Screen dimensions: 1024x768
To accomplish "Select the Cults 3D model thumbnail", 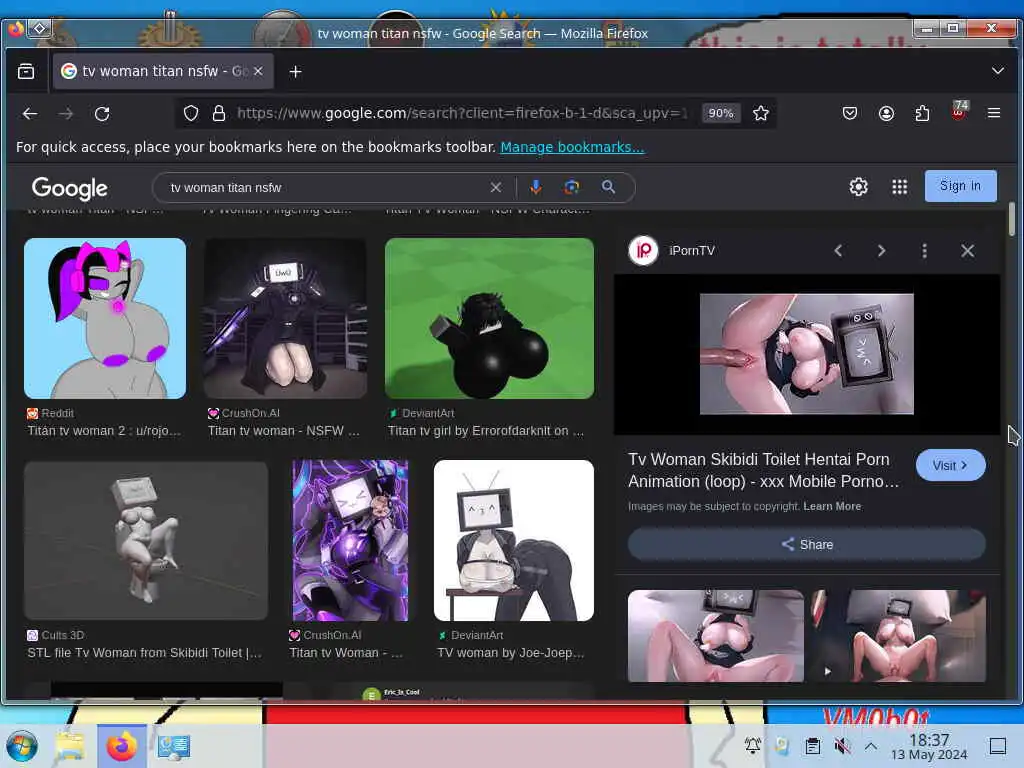I will (x=146, y=540).
